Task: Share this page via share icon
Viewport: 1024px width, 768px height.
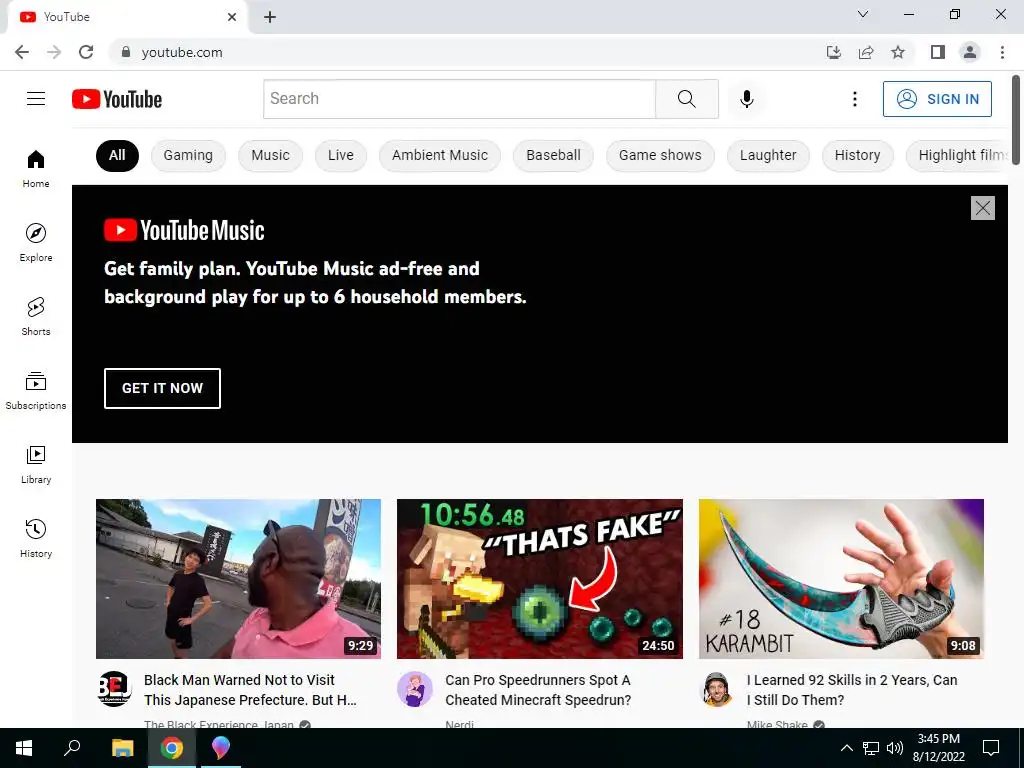Action: pos(866,52)
